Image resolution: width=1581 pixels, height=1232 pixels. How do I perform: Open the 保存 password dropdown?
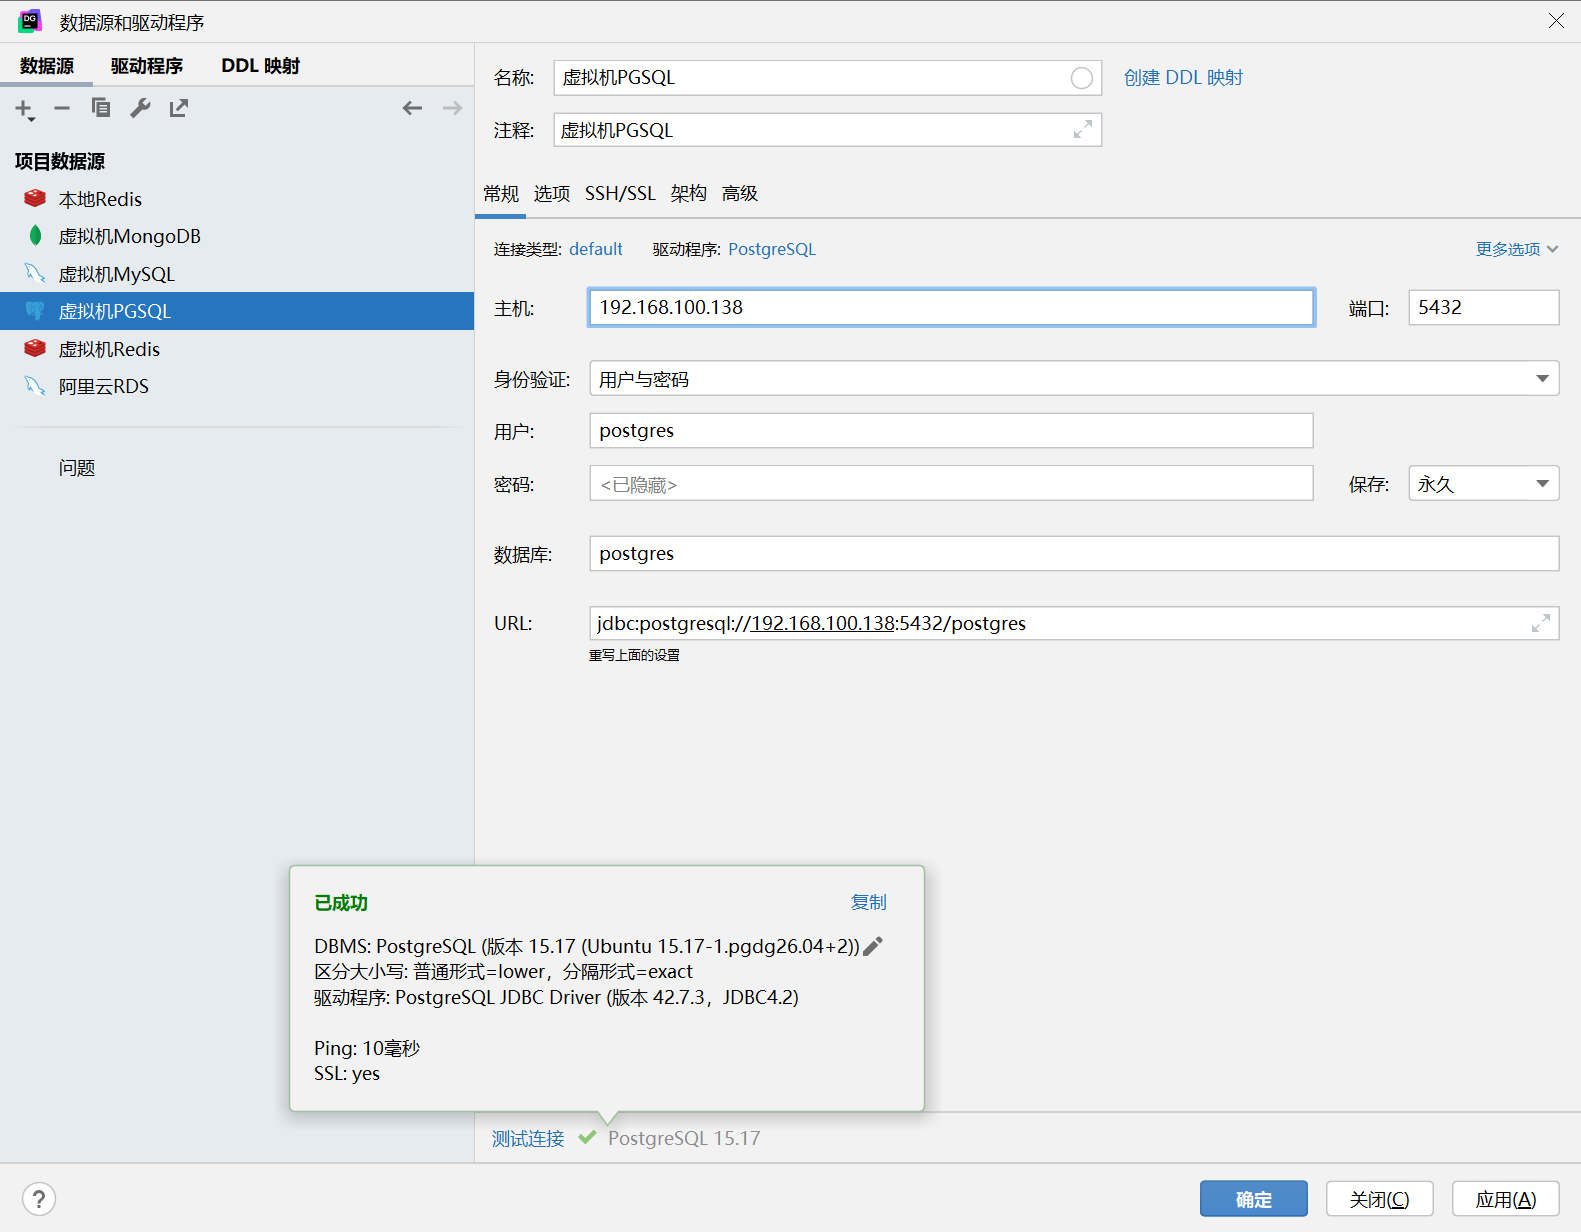pyautogui.click(x=1484, y=484)
